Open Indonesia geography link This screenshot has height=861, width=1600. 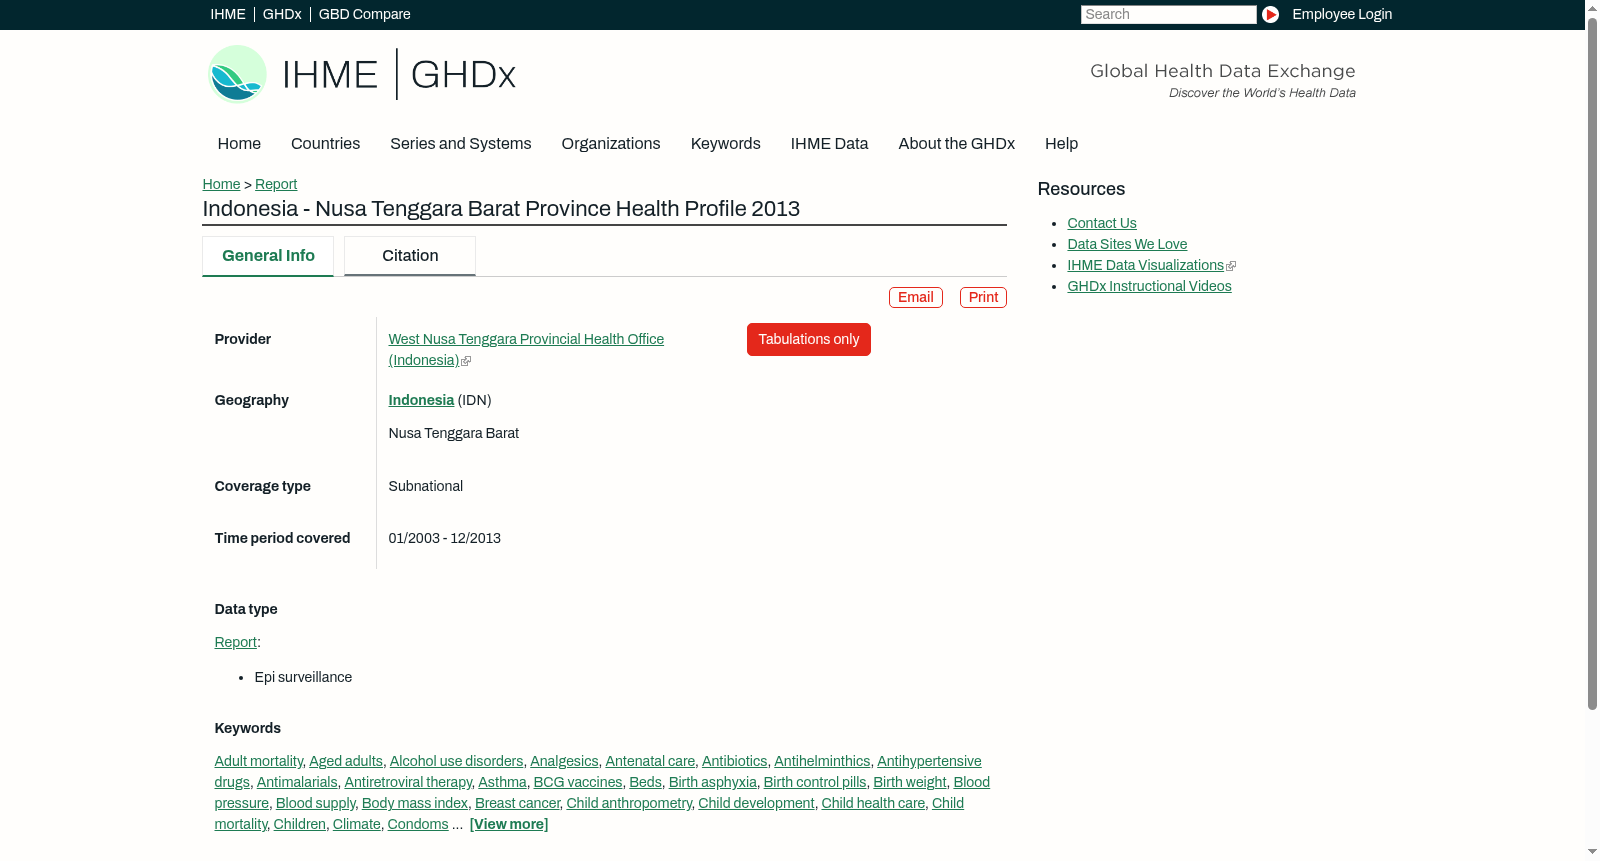421,400
